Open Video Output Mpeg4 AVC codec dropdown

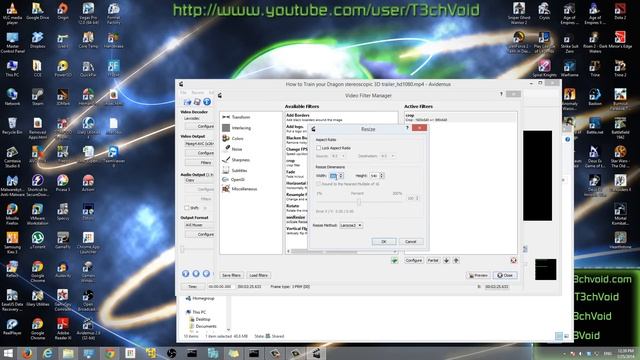[x=200, y=144]
